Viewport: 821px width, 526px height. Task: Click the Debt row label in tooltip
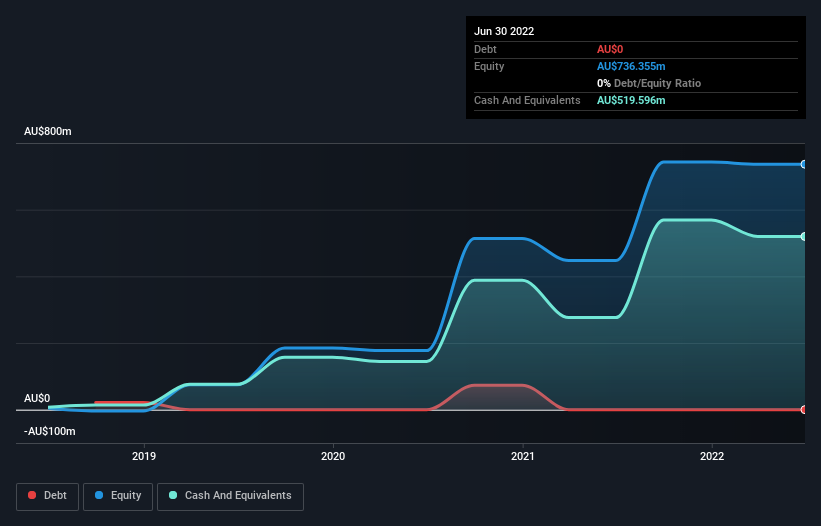tap(485, 49)
